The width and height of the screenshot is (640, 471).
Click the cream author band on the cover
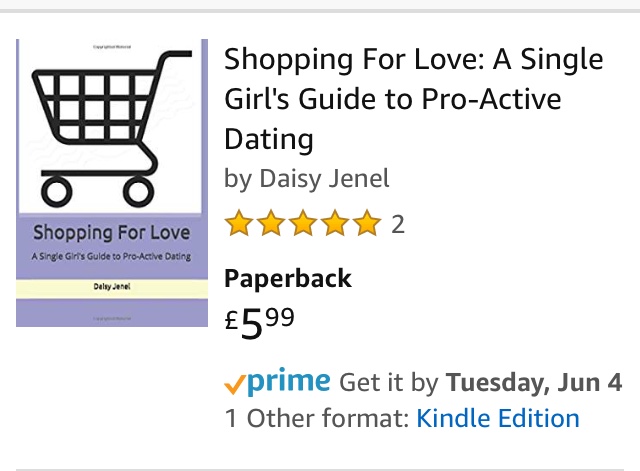point(110,288)
